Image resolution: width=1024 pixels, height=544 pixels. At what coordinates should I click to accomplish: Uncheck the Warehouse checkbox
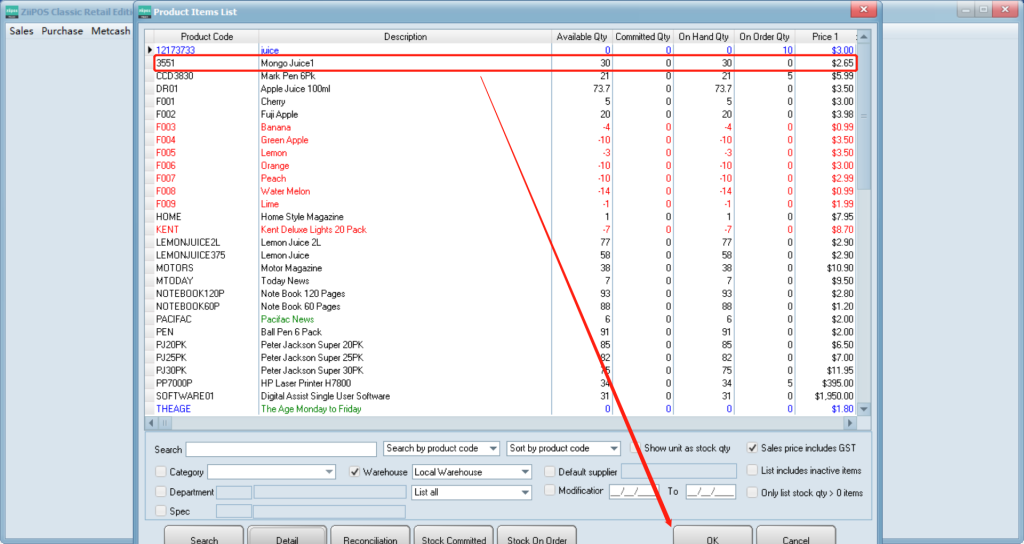pyautogui.click(x=355, y=472)
